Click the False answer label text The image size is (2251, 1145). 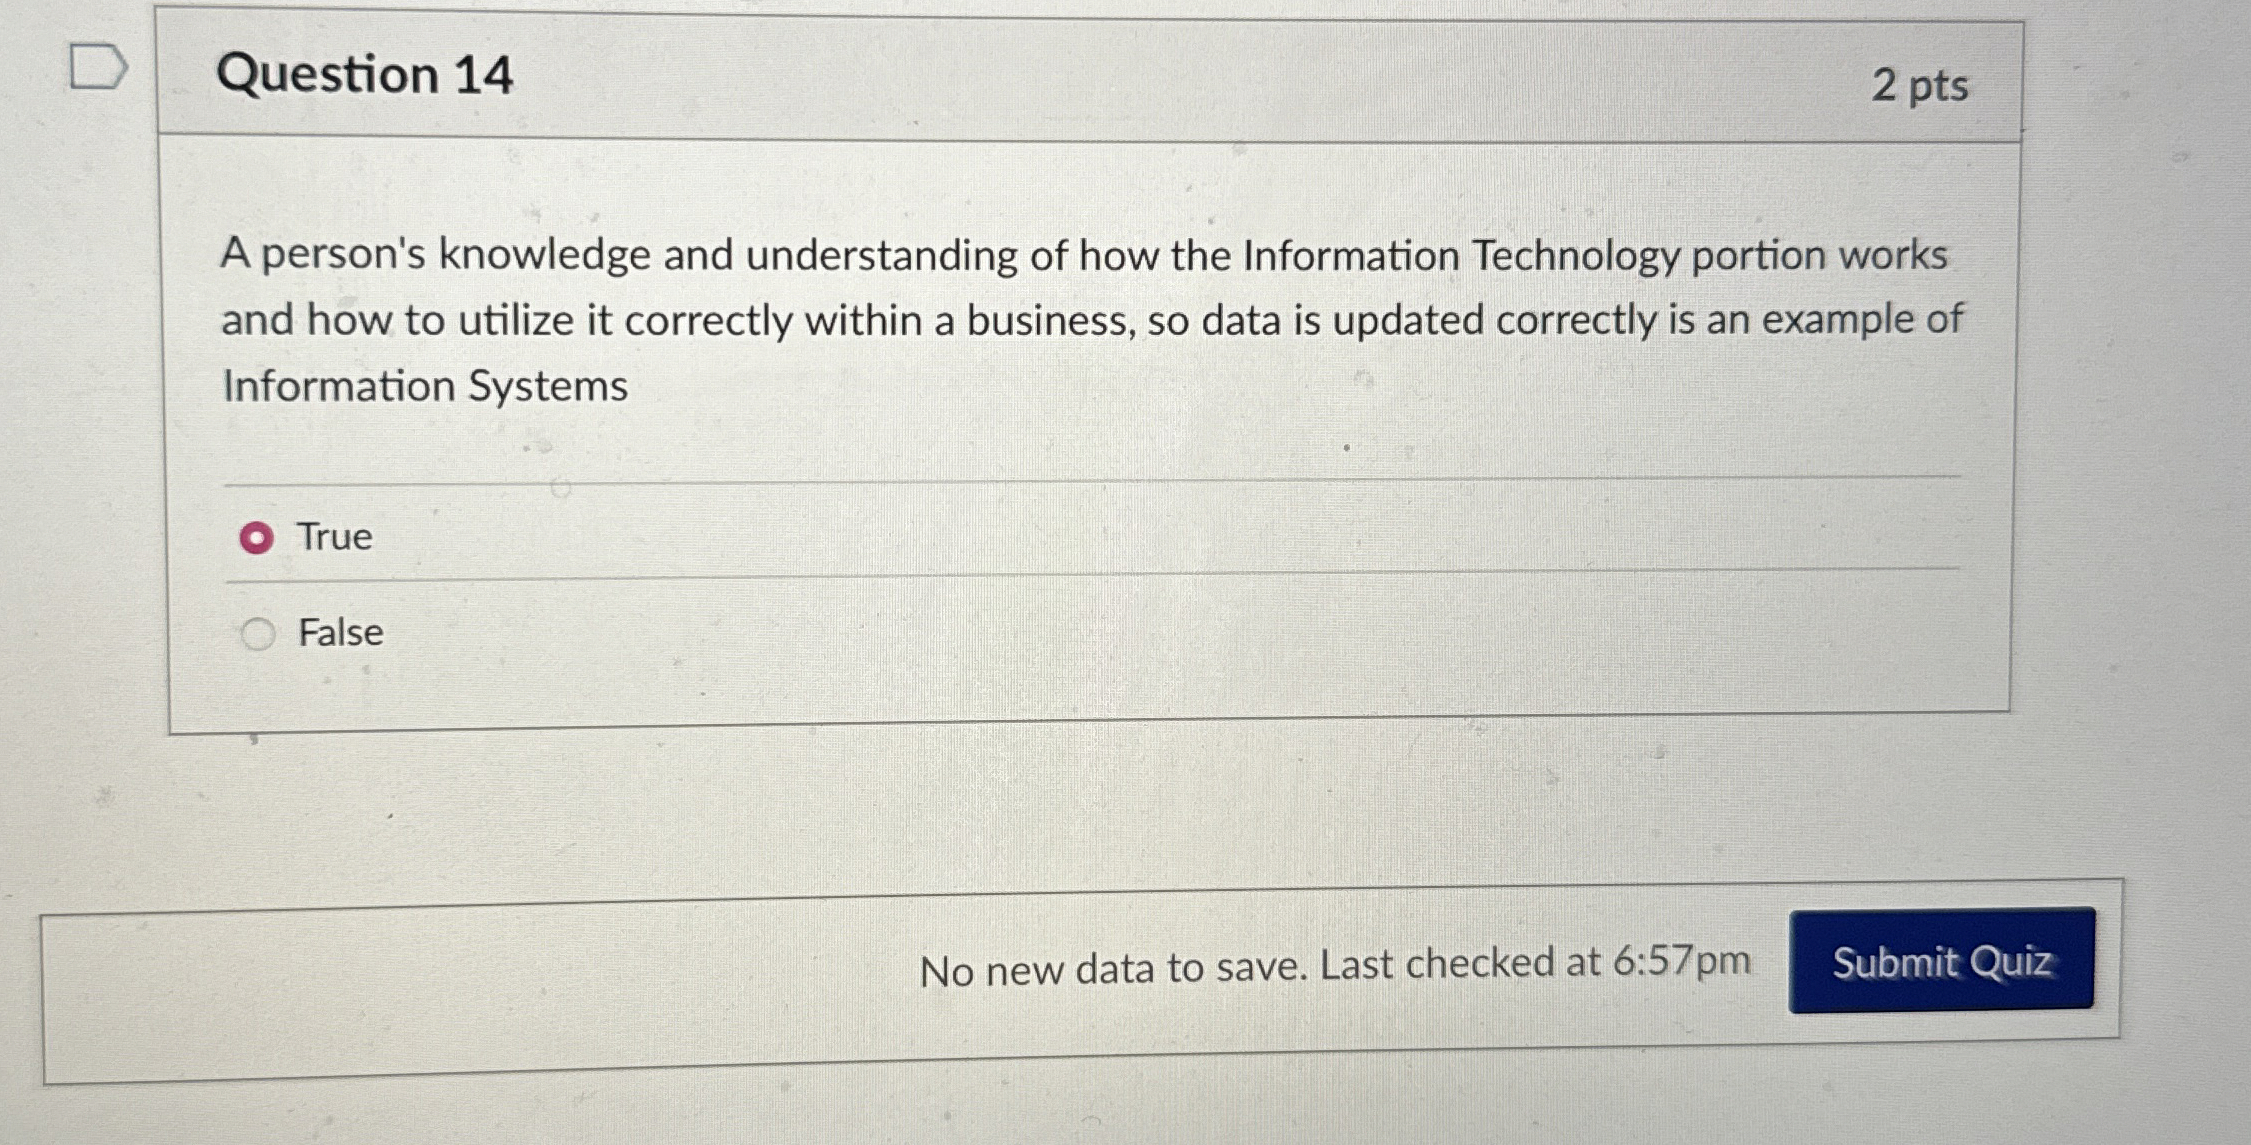[x=340, y=632]
